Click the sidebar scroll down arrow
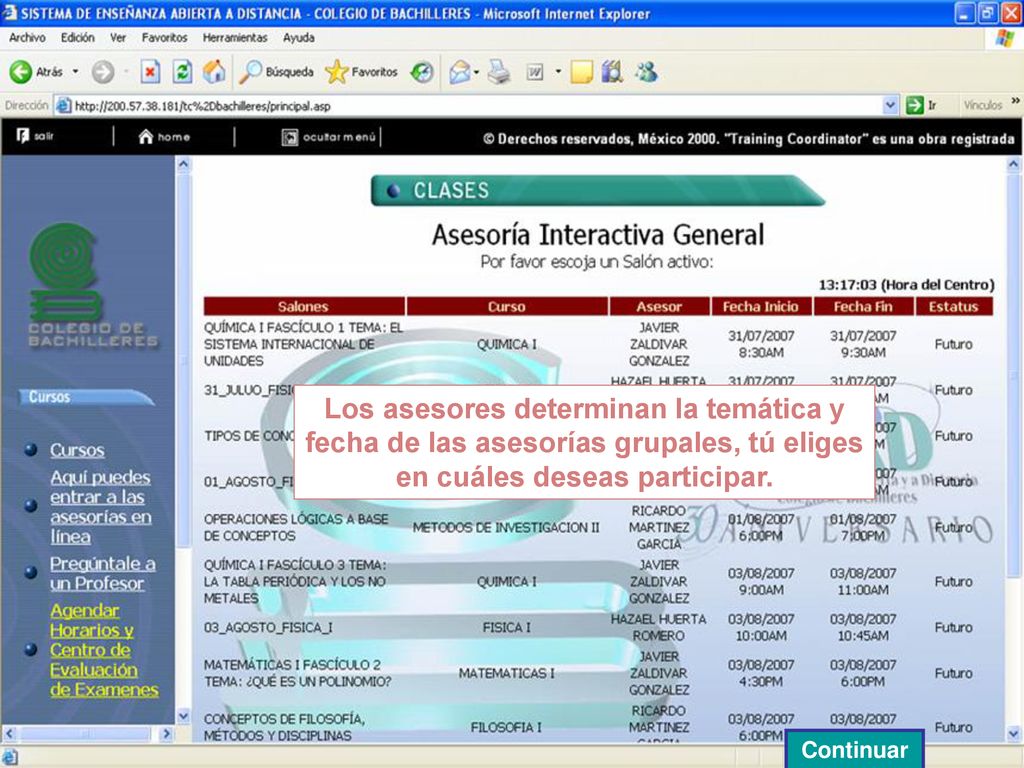Viewport: 1024px width, 768px height. click(x=184, y=716)
